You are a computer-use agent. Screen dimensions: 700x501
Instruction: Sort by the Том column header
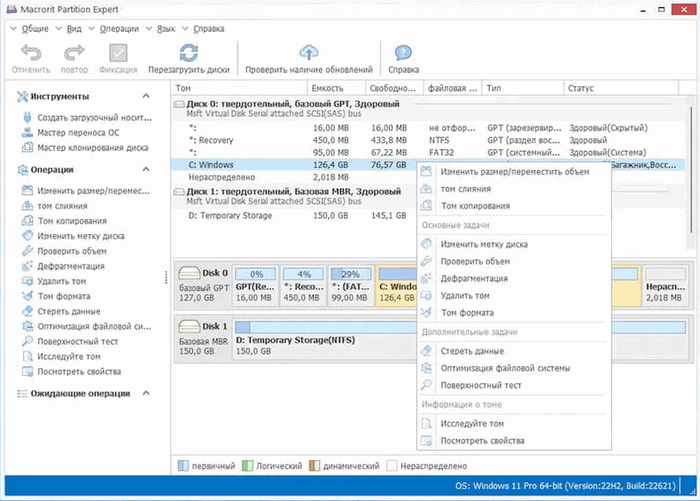click(x=239, y=88)
